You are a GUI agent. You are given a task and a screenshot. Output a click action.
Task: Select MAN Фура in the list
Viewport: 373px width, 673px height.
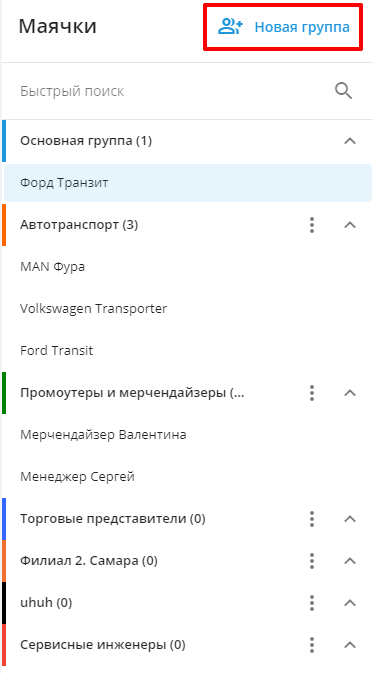188,267
